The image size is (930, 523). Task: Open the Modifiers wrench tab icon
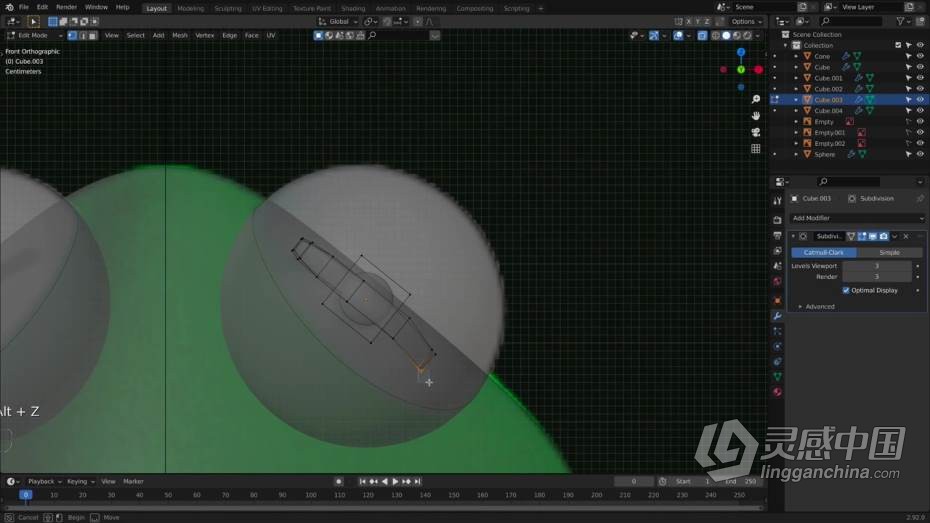tap(777, 316)
